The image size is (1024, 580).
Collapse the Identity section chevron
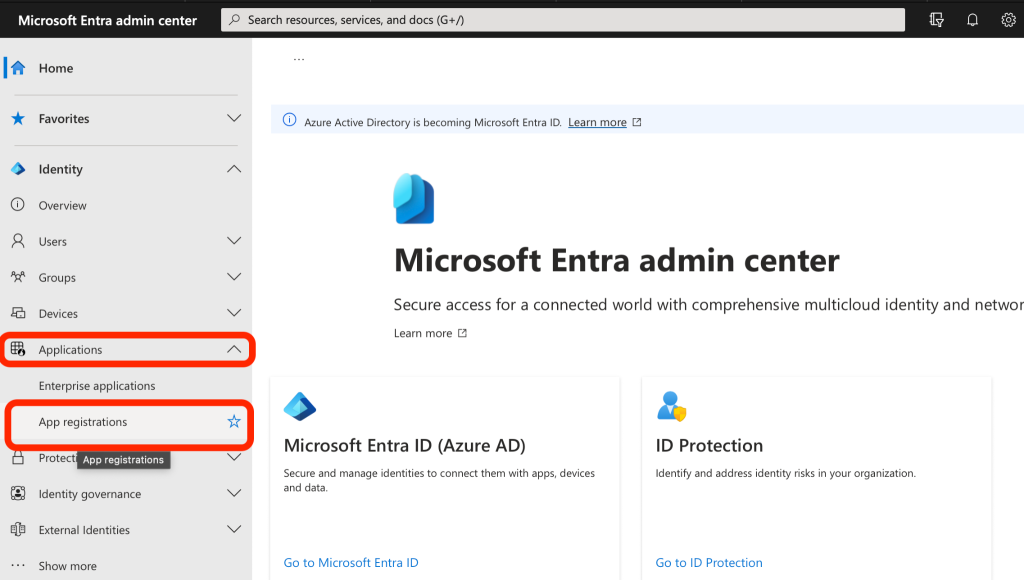tap(234, 169)
